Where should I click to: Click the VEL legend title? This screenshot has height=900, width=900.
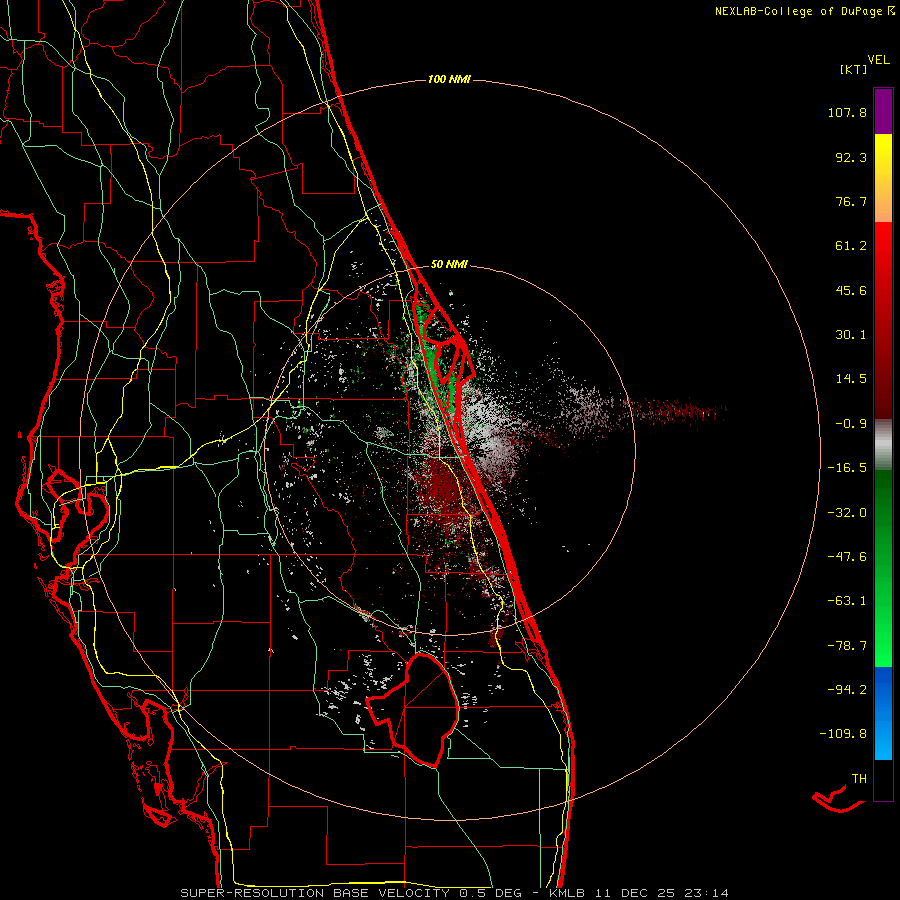click(x=879, y=60)
